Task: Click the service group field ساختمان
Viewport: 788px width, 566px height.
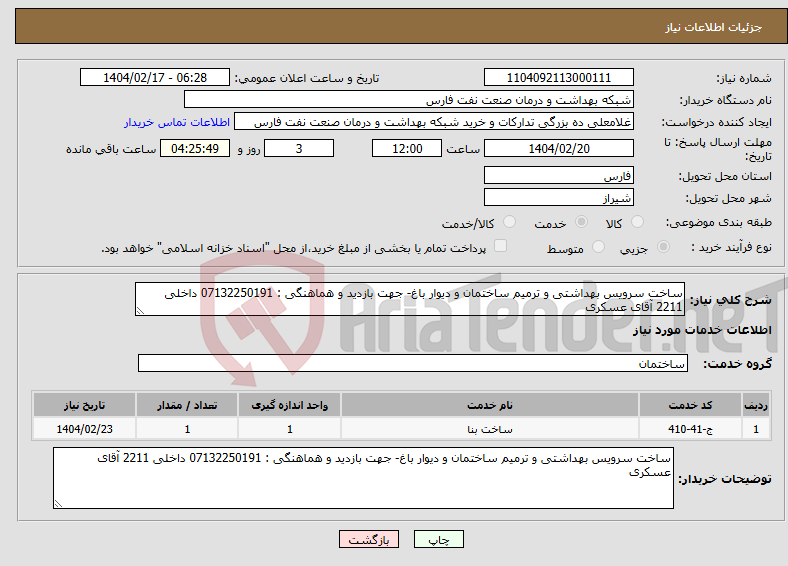Action: click(x=413, y=363)
